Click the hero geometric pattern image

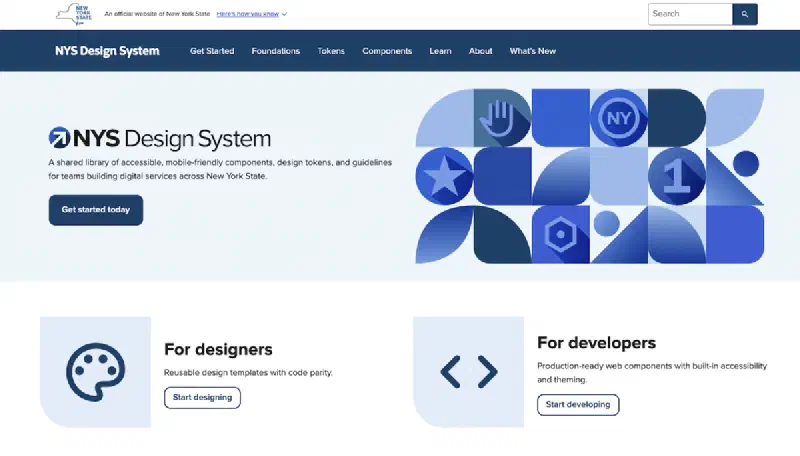tap(590, 176)
